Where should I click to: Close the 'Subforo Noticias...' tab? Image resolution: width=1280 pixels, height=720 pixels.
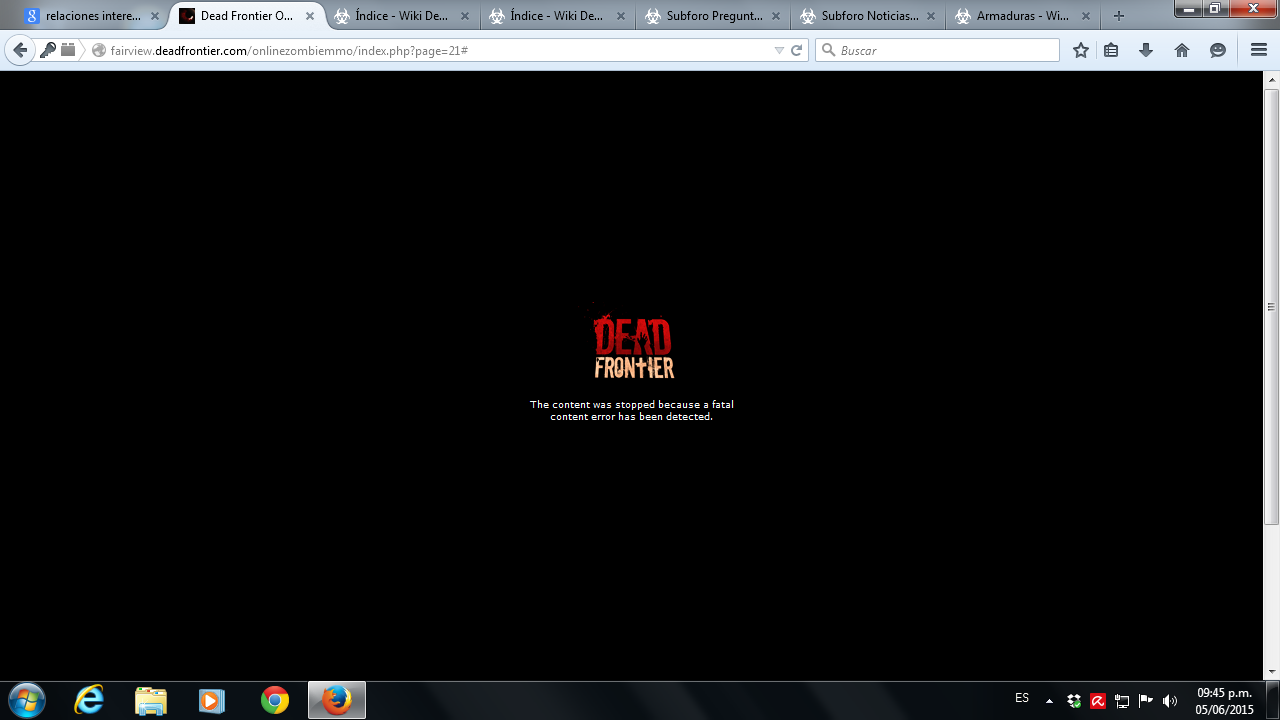pyautogui.click(x=932, y=16)
